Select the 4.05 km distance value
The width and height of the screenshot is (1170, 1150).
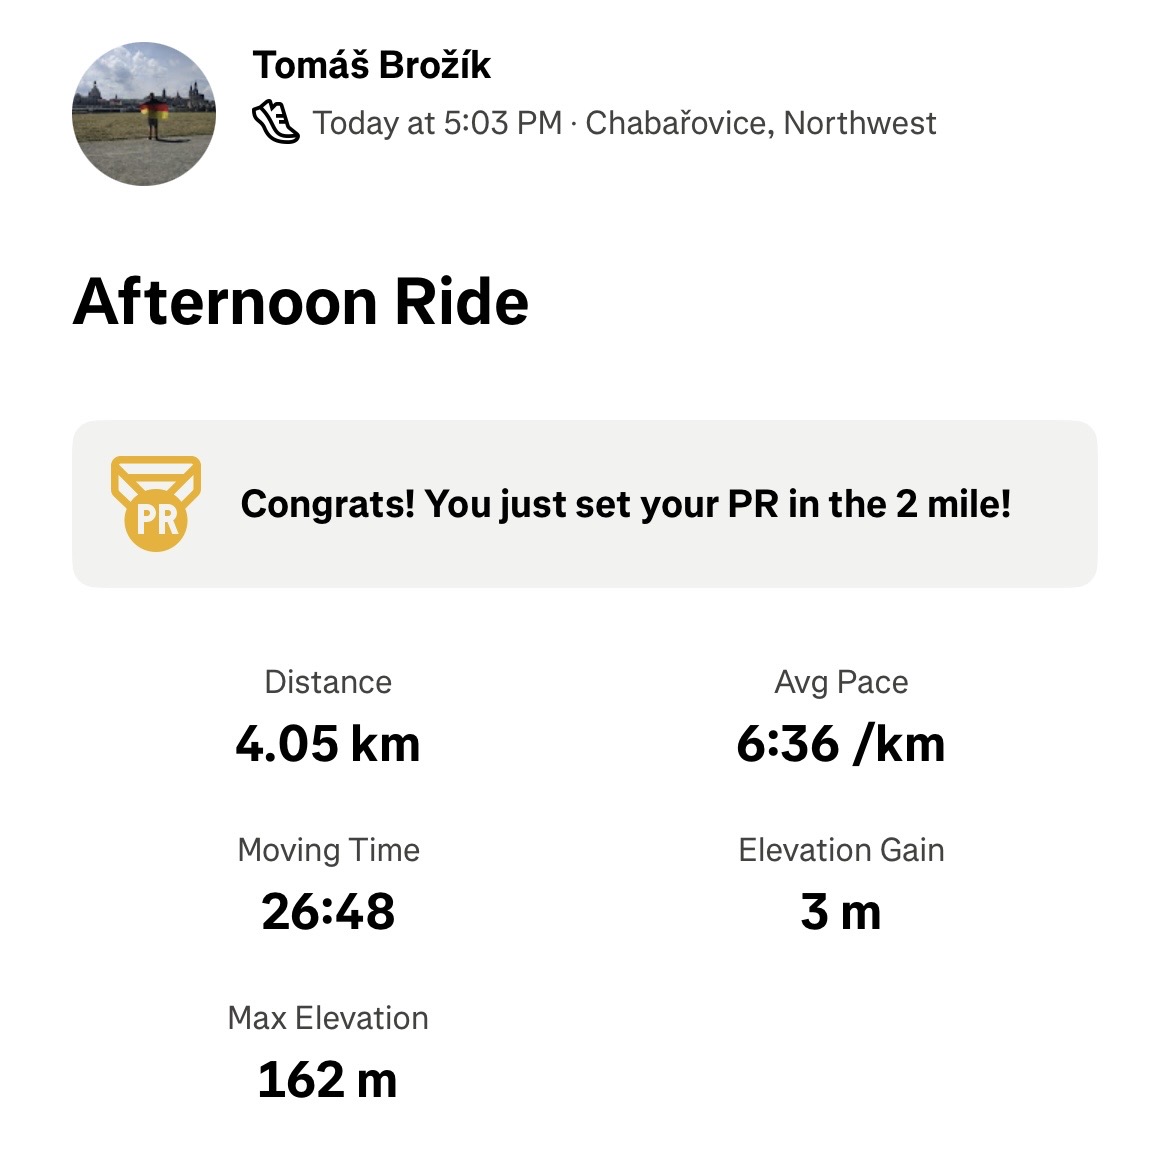(328, 744)
